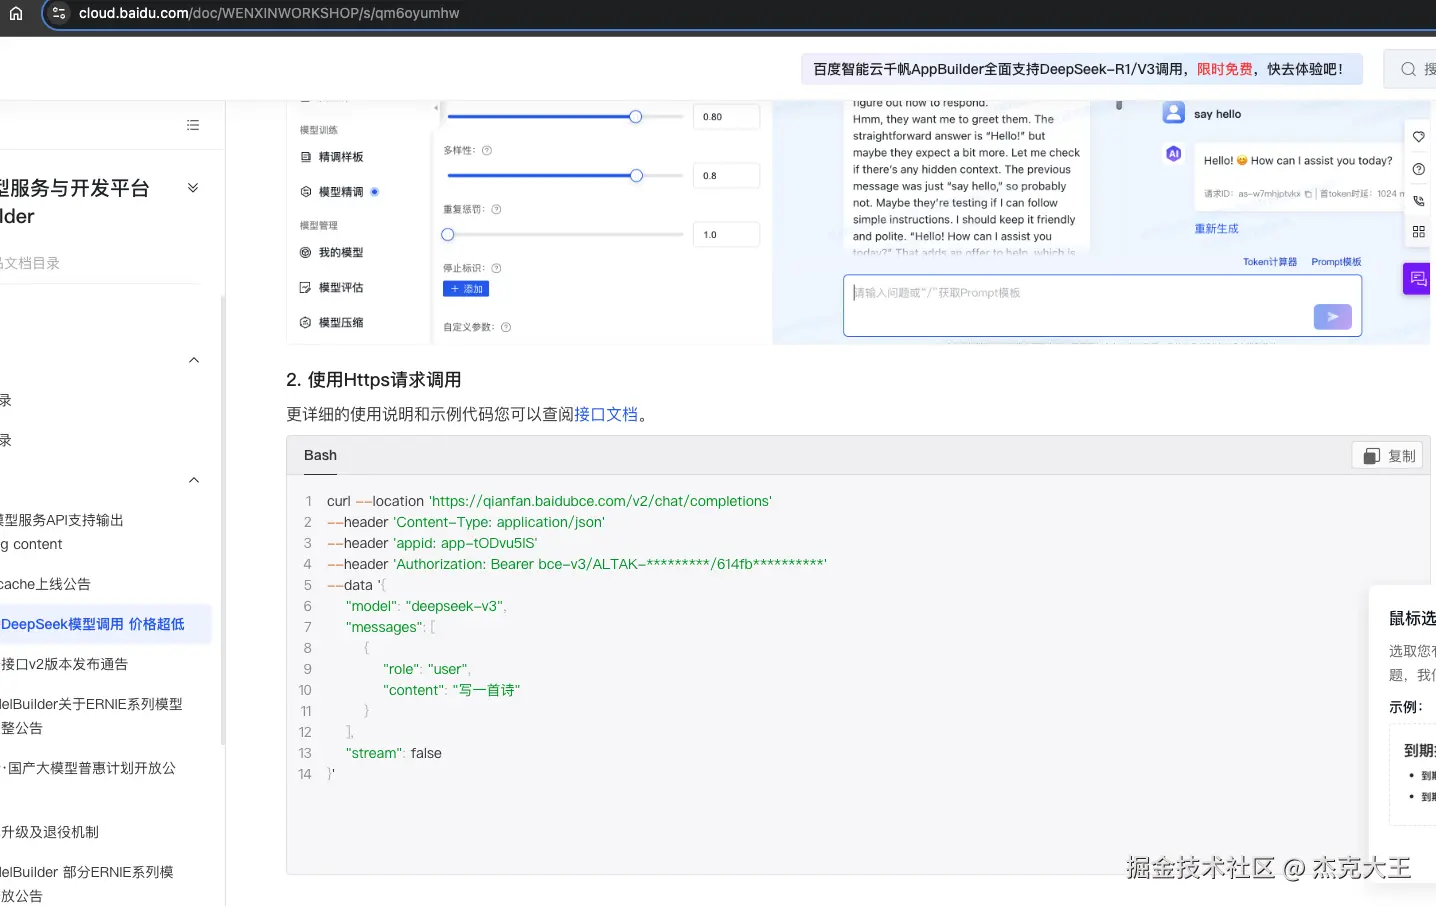Viewport: 1436px width, 906px height.
Task: Adjust the 多样性 slider handle
Action: [x=636, y=176]
